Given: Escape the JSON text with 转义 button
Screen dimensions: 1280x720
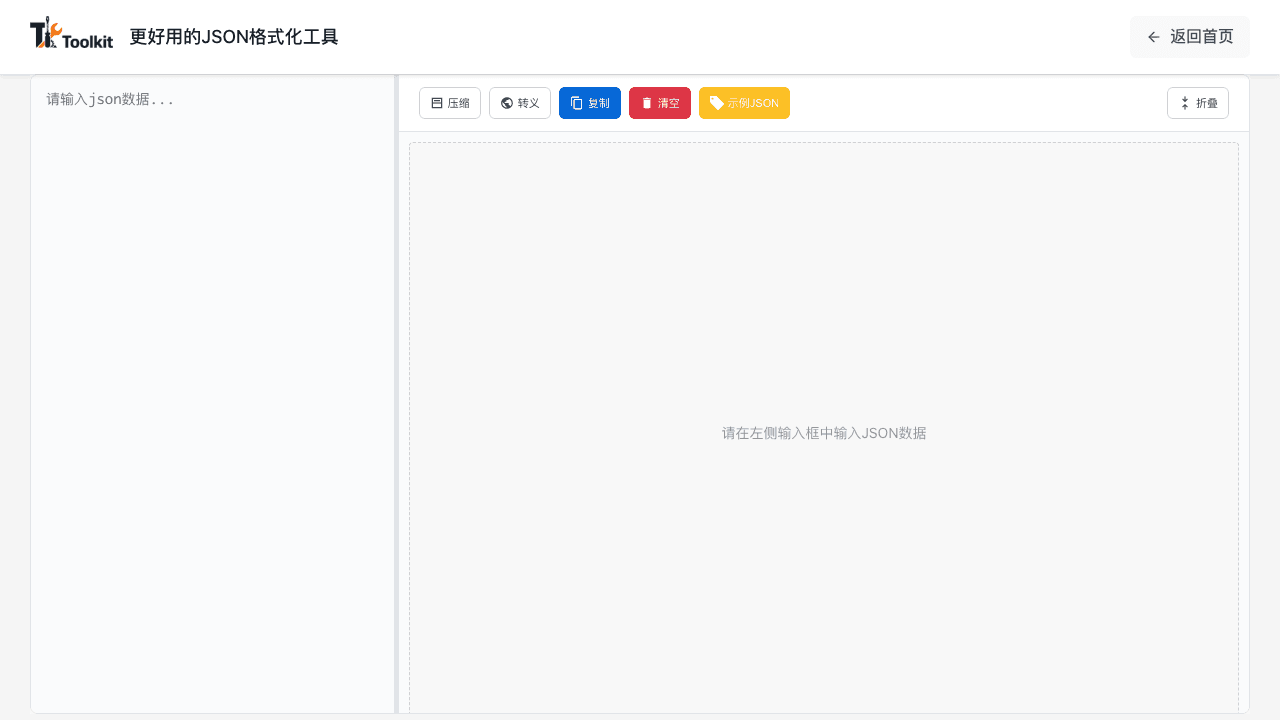Looking at the screenshot, I should [x=519, y=103].
